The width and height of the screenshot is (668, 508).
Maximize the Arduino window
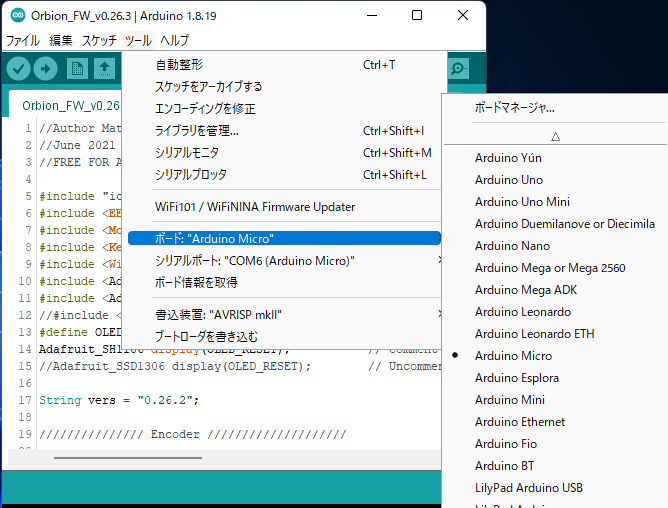[417, 16]
